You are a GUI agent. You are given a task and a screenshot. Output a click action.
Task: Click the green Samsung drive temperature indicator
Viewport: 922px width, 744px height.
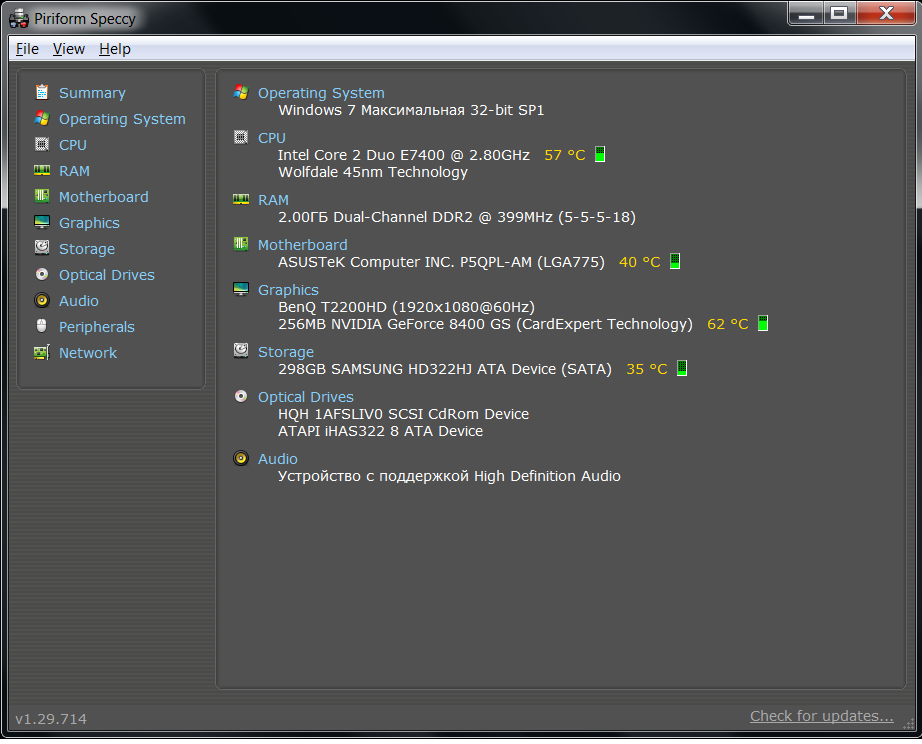[x=682, y=368]
